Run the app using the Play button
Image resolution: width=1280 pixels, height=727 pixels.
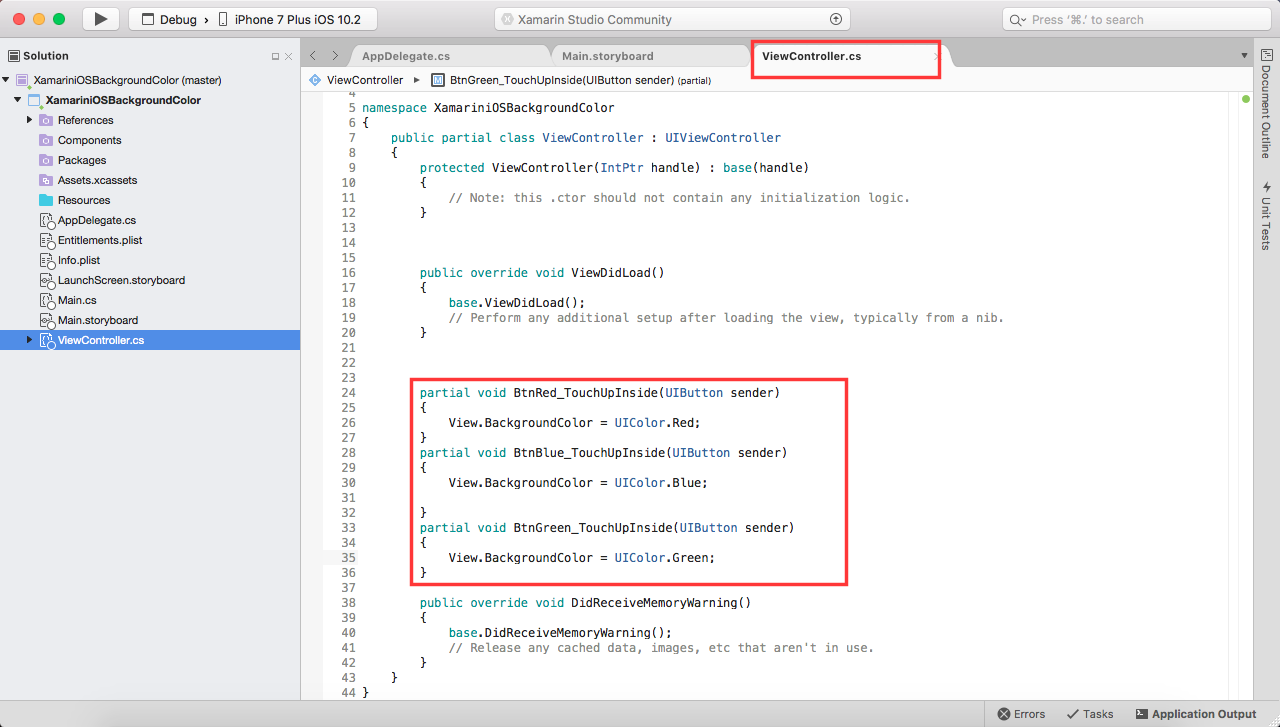(x=99, y=18)
